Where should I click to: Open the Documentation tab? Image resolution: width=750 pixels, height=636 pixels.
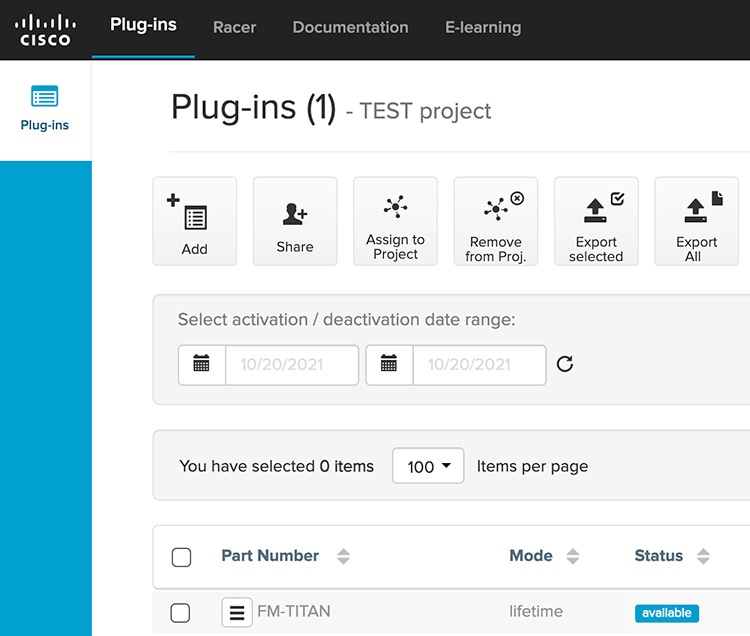(350, 28)
